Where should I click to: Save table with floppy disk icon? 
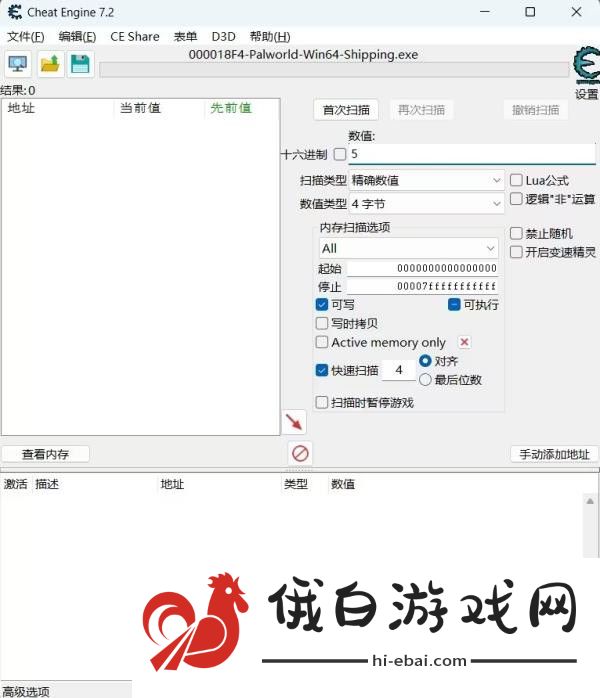coord(80,64)
